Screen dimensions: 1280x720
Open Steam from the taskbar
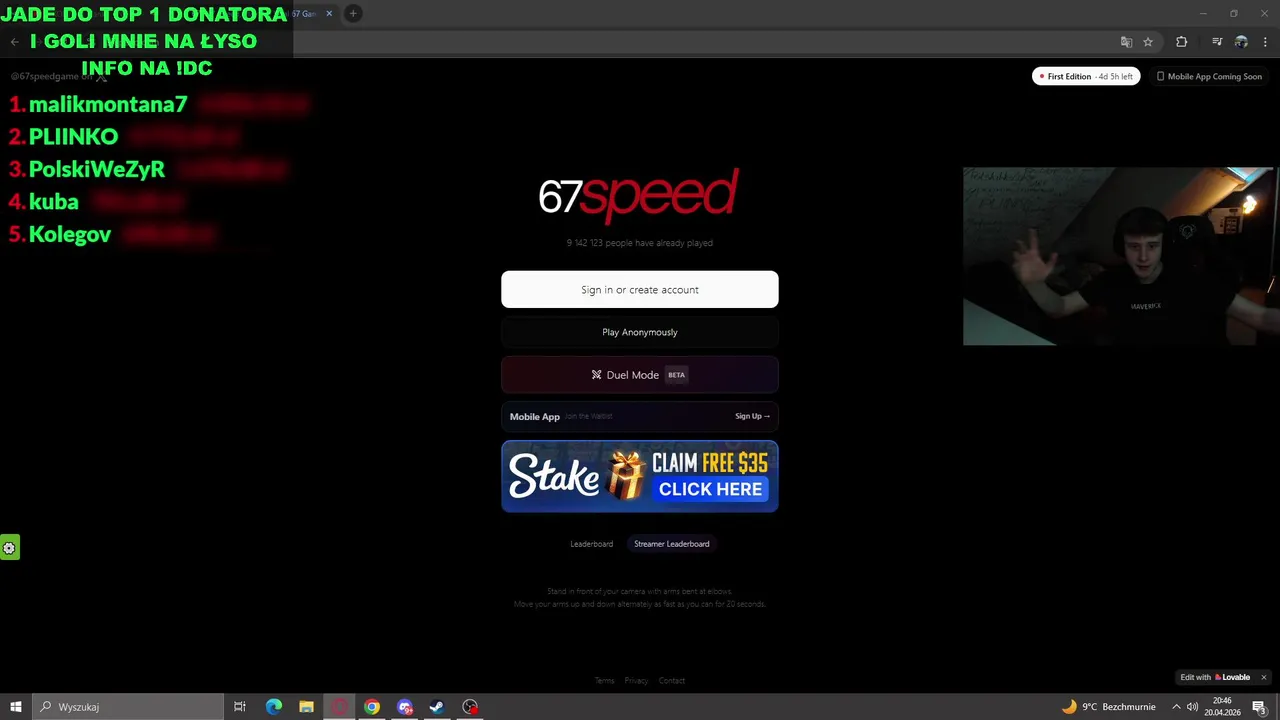point(437,707)
